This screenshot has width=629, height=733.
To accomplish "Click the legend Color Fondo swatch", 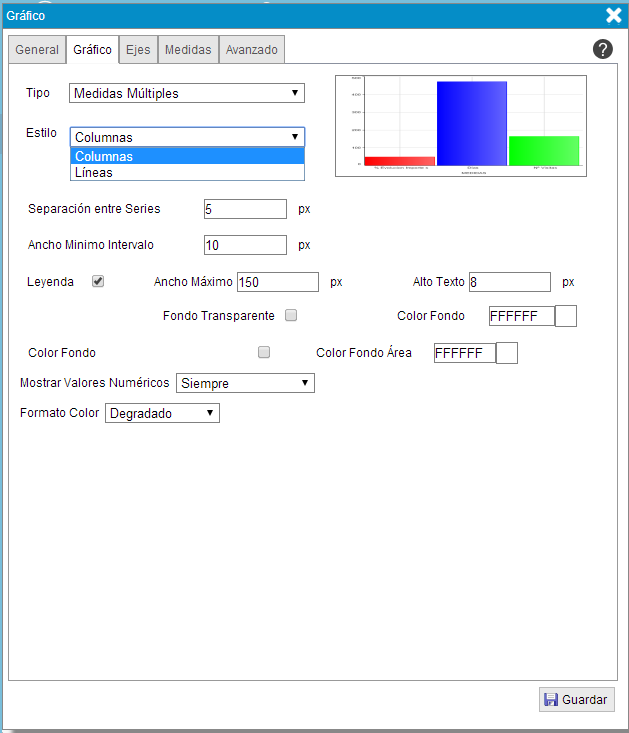I will coord(566,316).
